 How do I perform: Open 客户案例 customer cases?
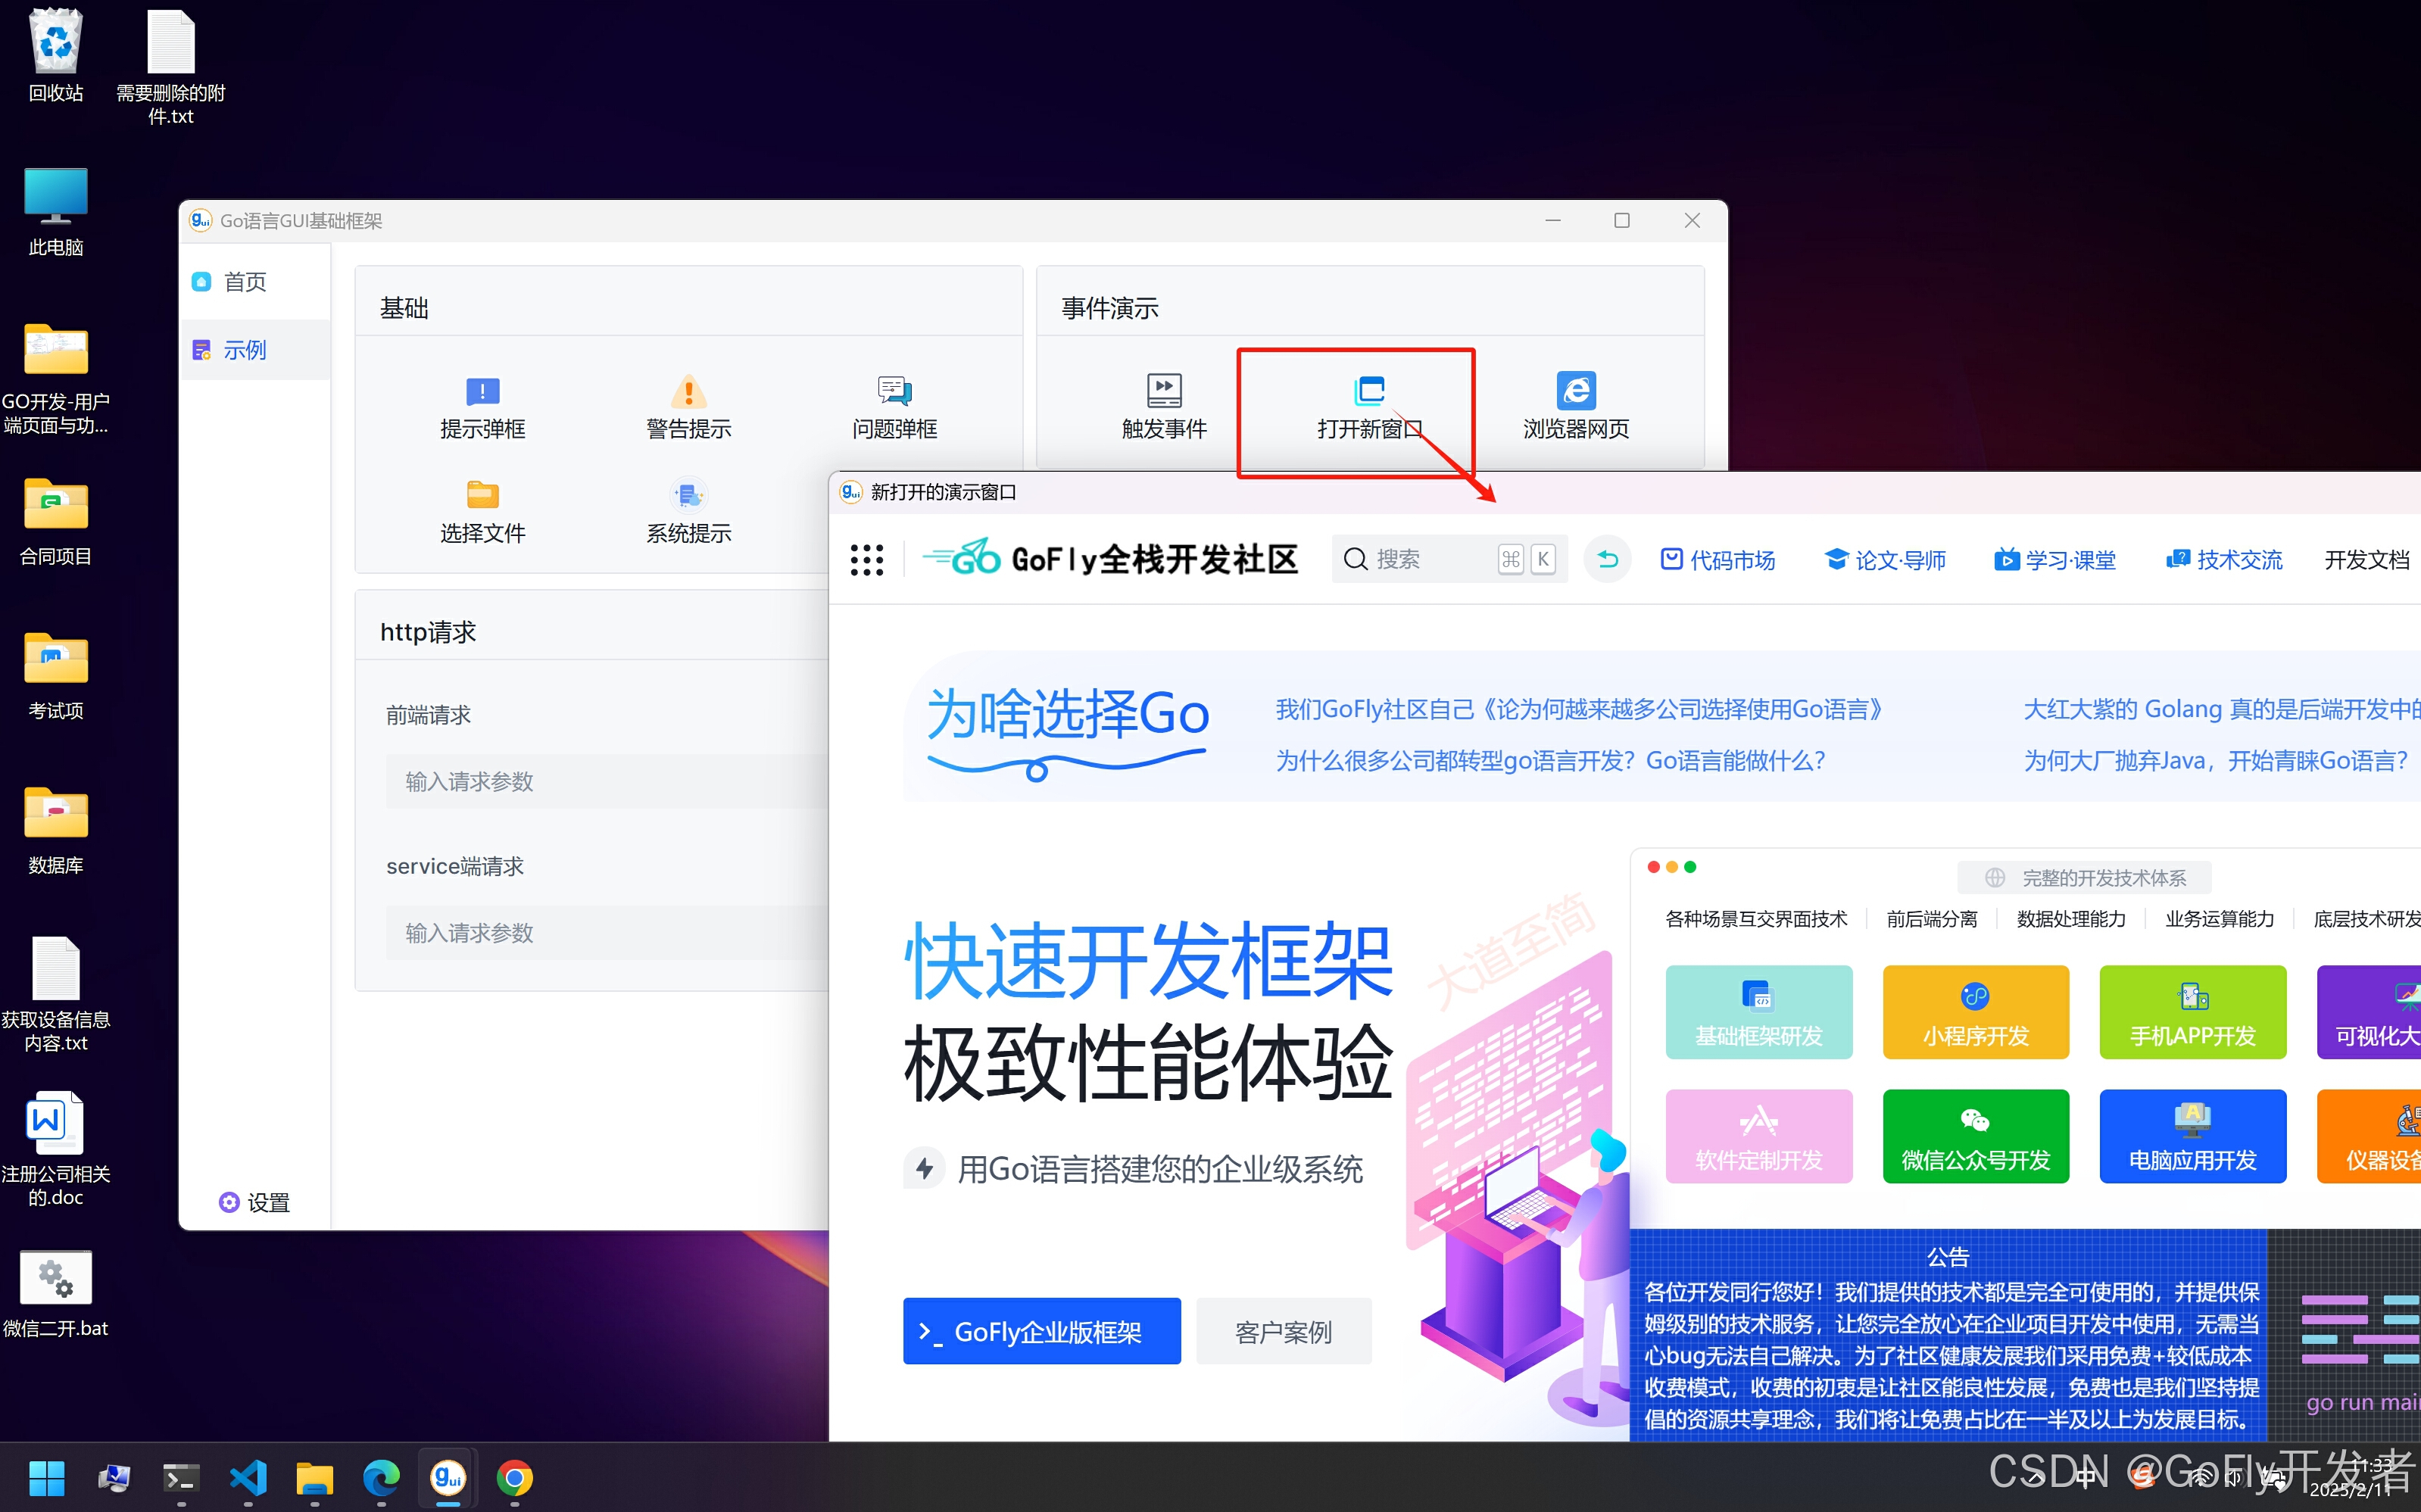pyautogui.click(x=1284, y=1330)
